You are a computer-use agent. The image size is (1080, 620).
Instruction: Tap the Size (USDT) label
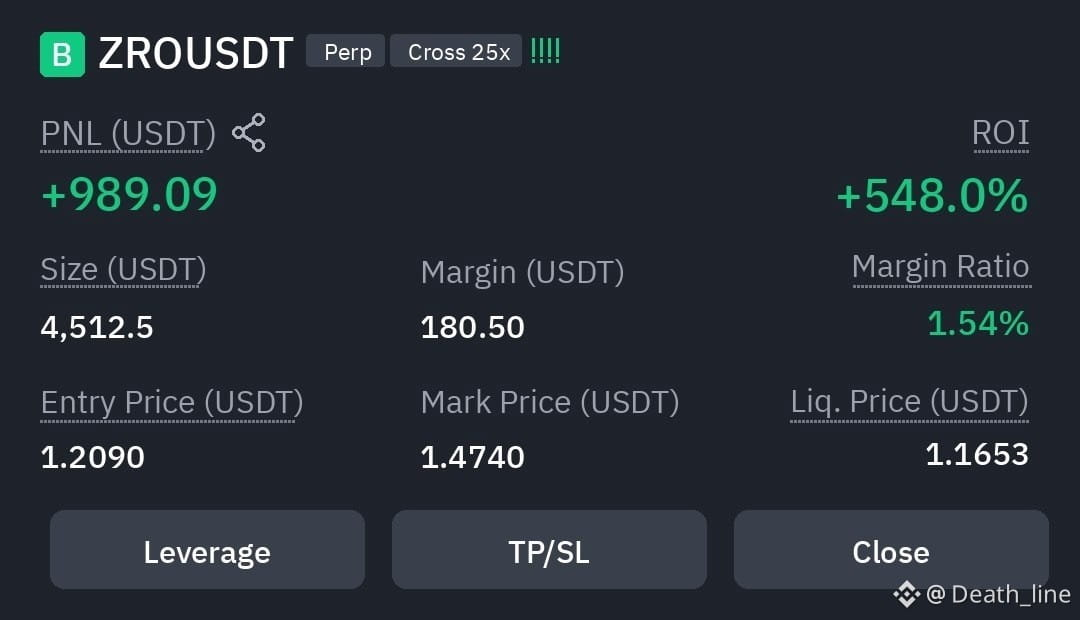(x=123, y=269)
